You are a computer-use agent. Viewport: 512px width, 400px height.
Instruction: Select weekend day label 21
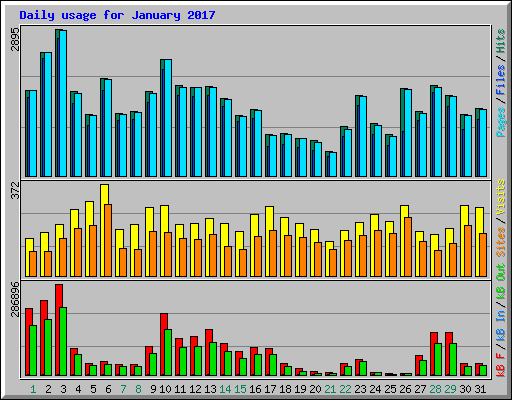click(x=330, y=389)
